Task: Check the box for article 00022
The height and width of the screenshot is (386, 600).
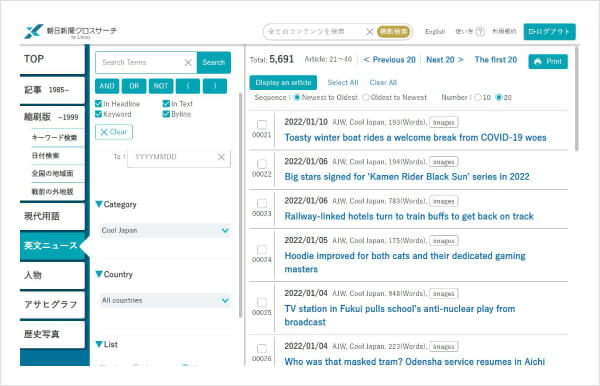Action: point(262,164)
